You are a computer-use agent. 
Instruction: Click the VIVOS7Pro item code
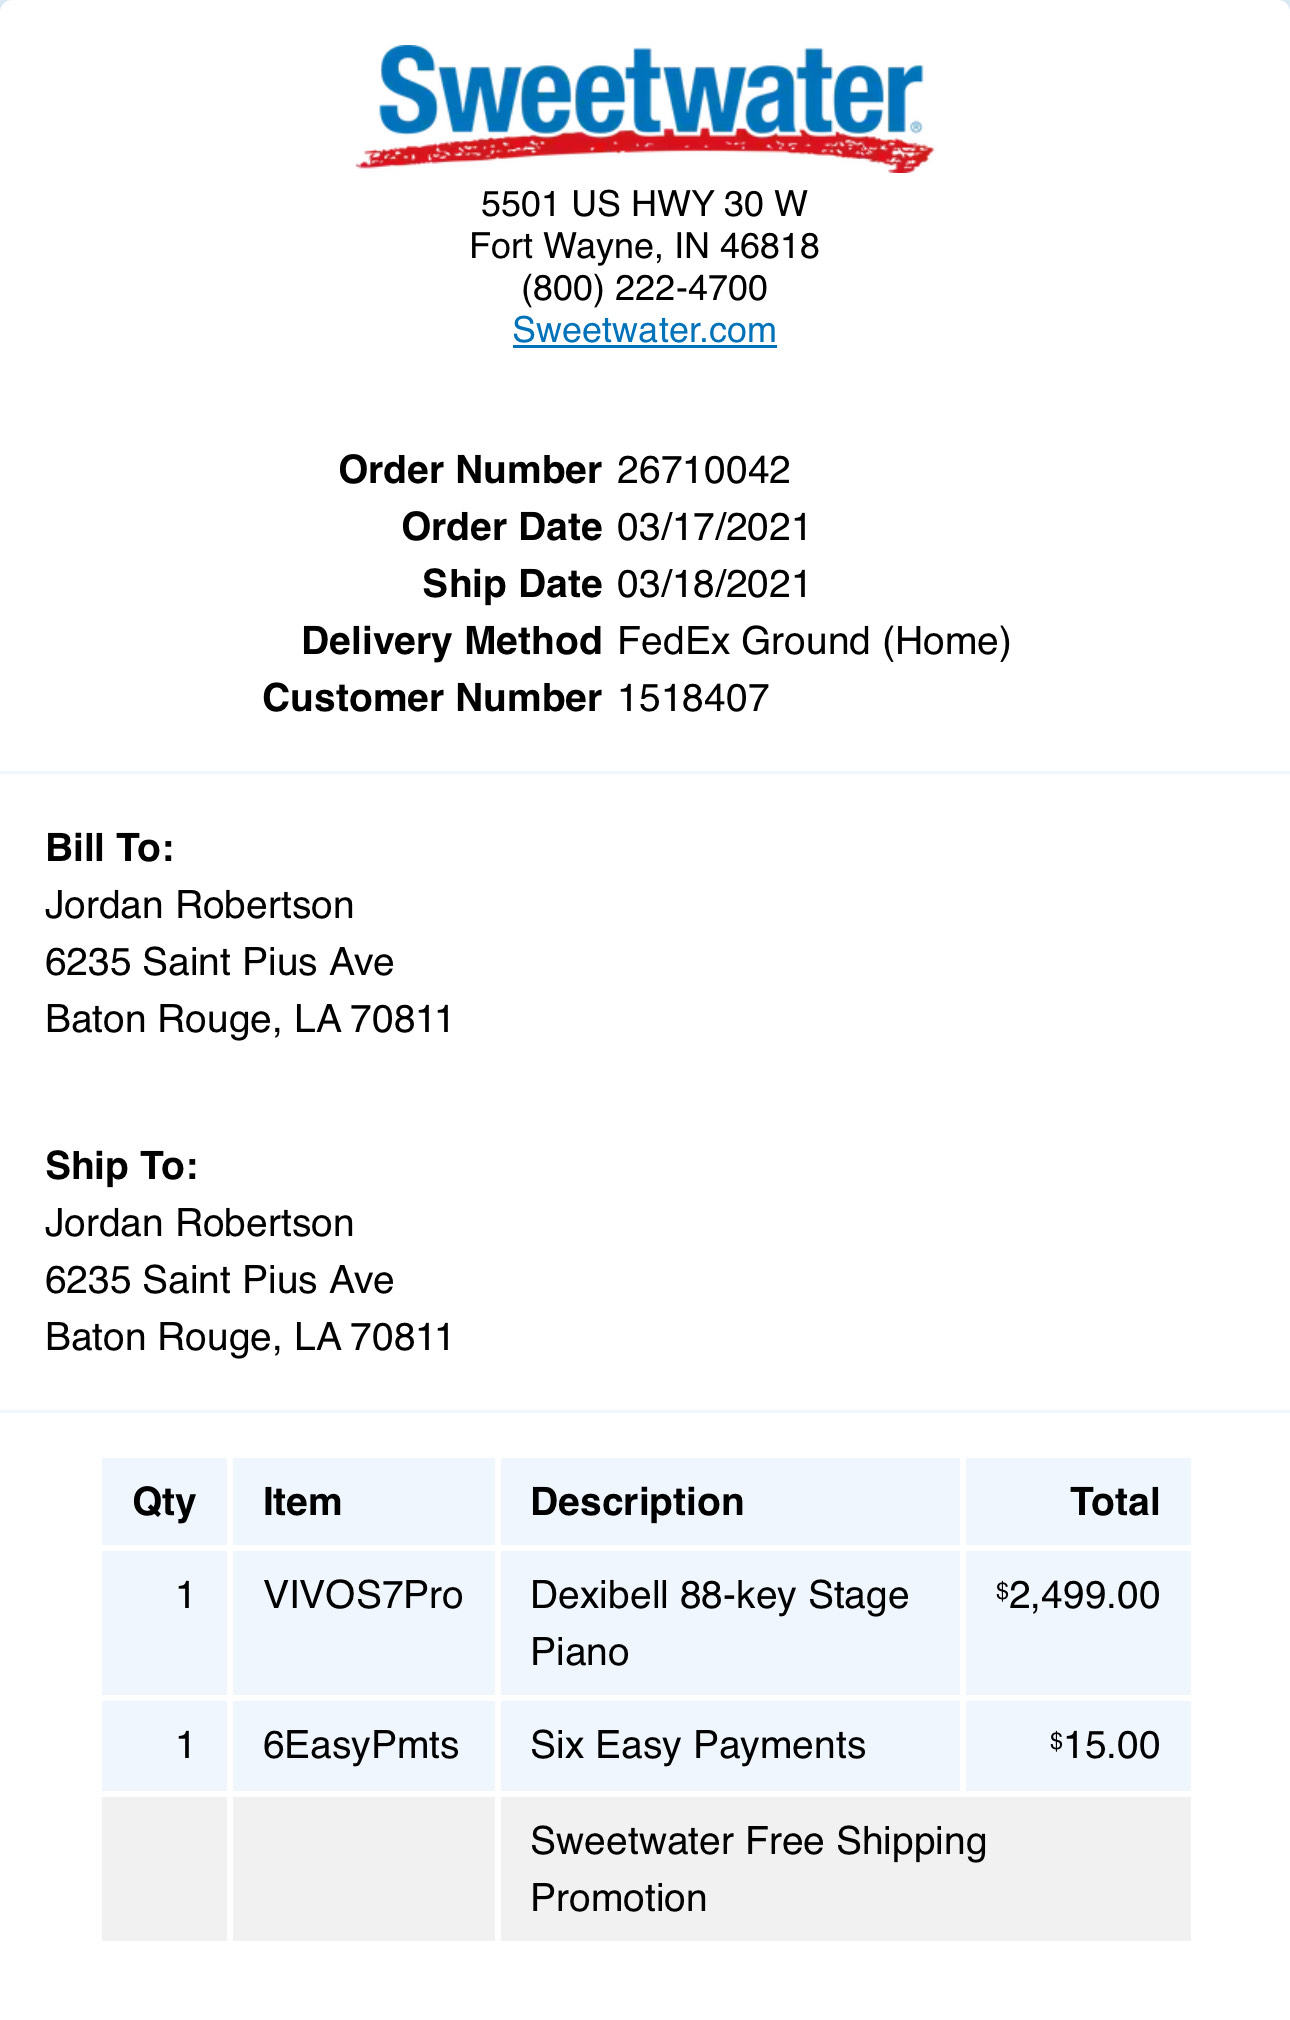click(x=363, y=1595)
